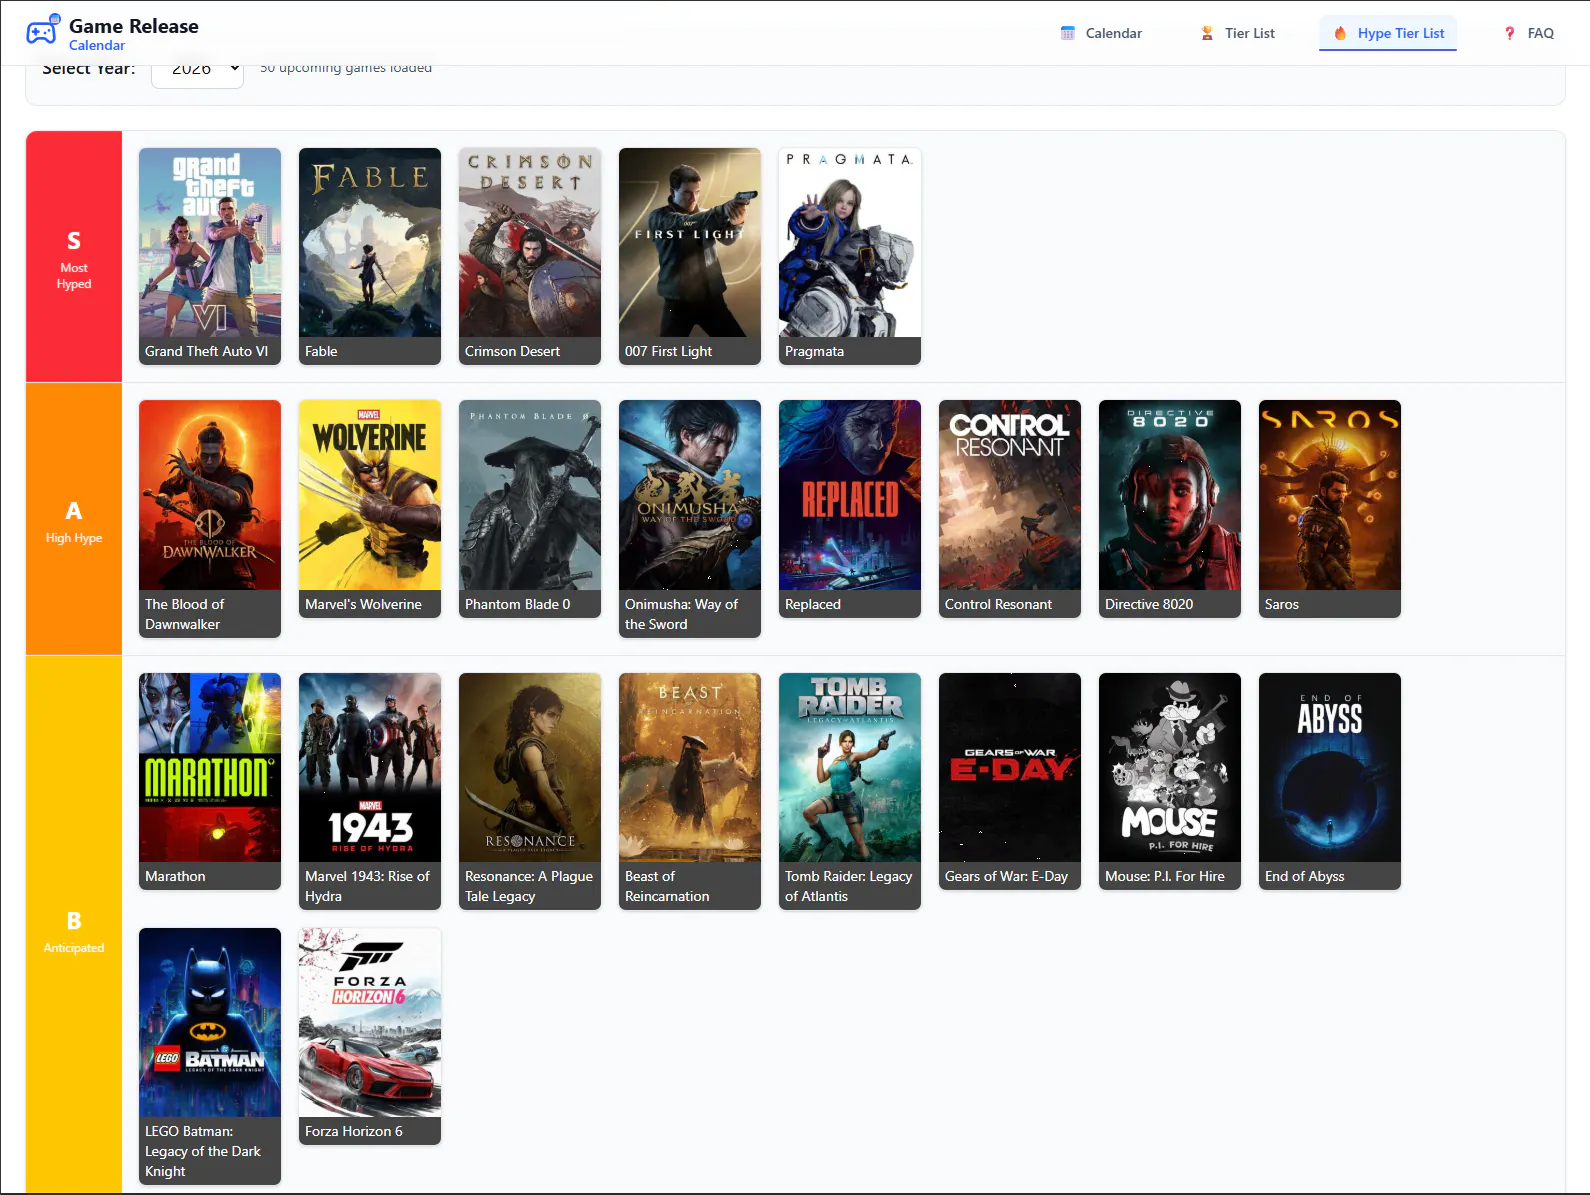Open the LEGO Batman game card
The height and width of the screenshot is (1195, 1590).
210,1056
